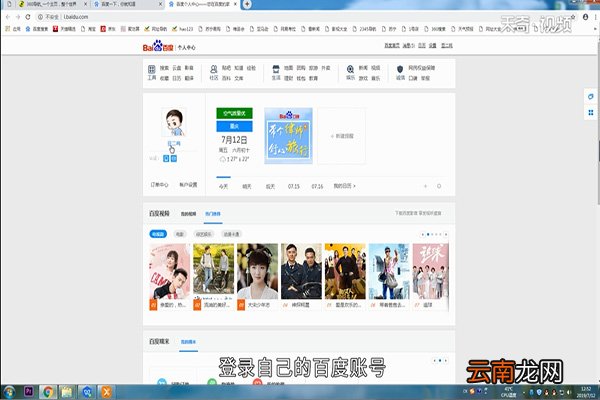
Task: Open 订单中心 under the profile
Action: tap(159, 185)
